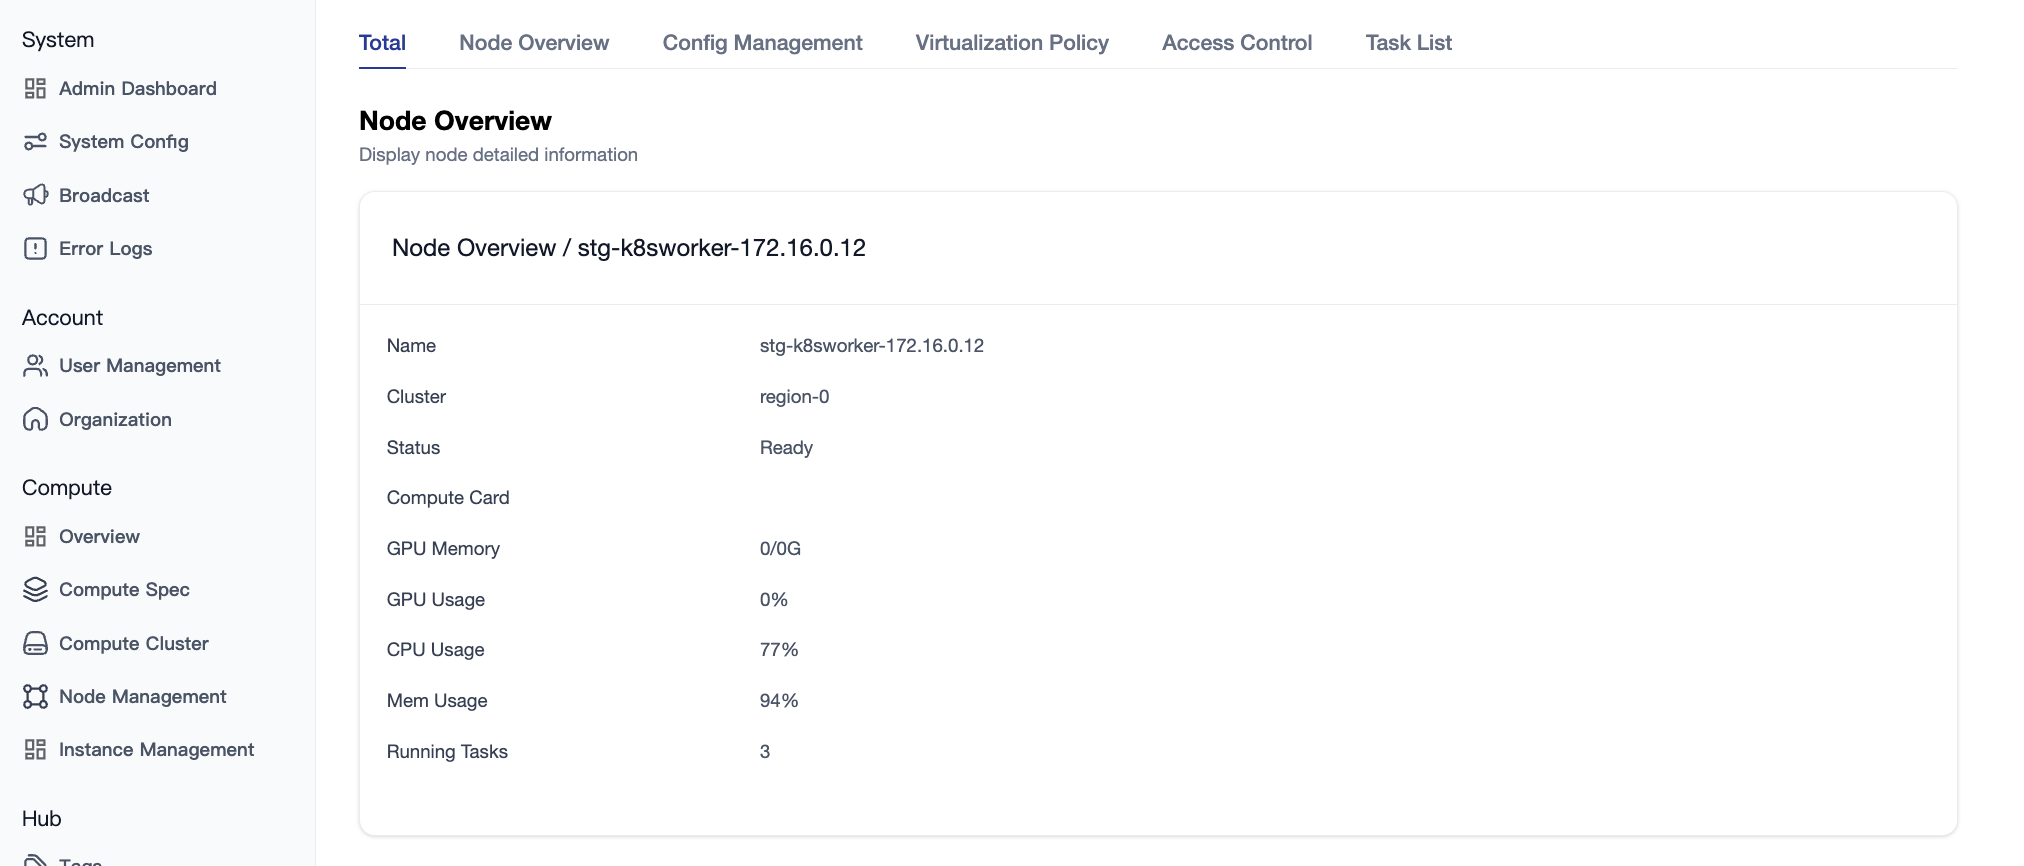Select the Total tab
The image size is (2024, 866).
click(382, 43)
